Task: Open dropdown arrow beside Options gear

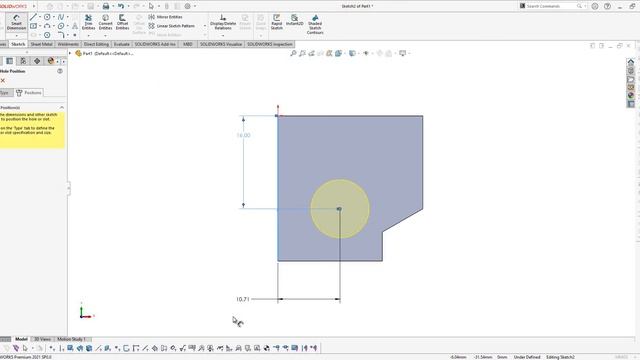Action: 195,6
